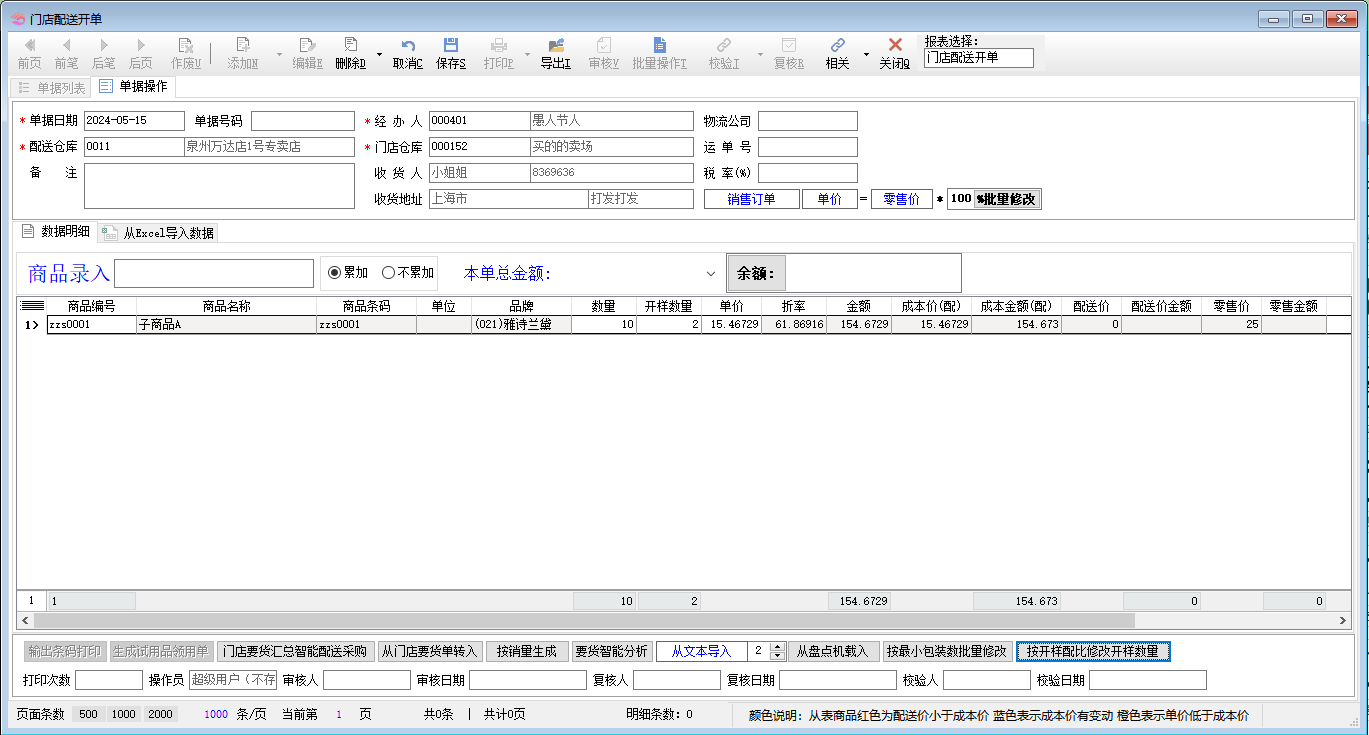
Task: Click the 按开样配比修改开样数量 button
Action: click(x=1092, y=651)
